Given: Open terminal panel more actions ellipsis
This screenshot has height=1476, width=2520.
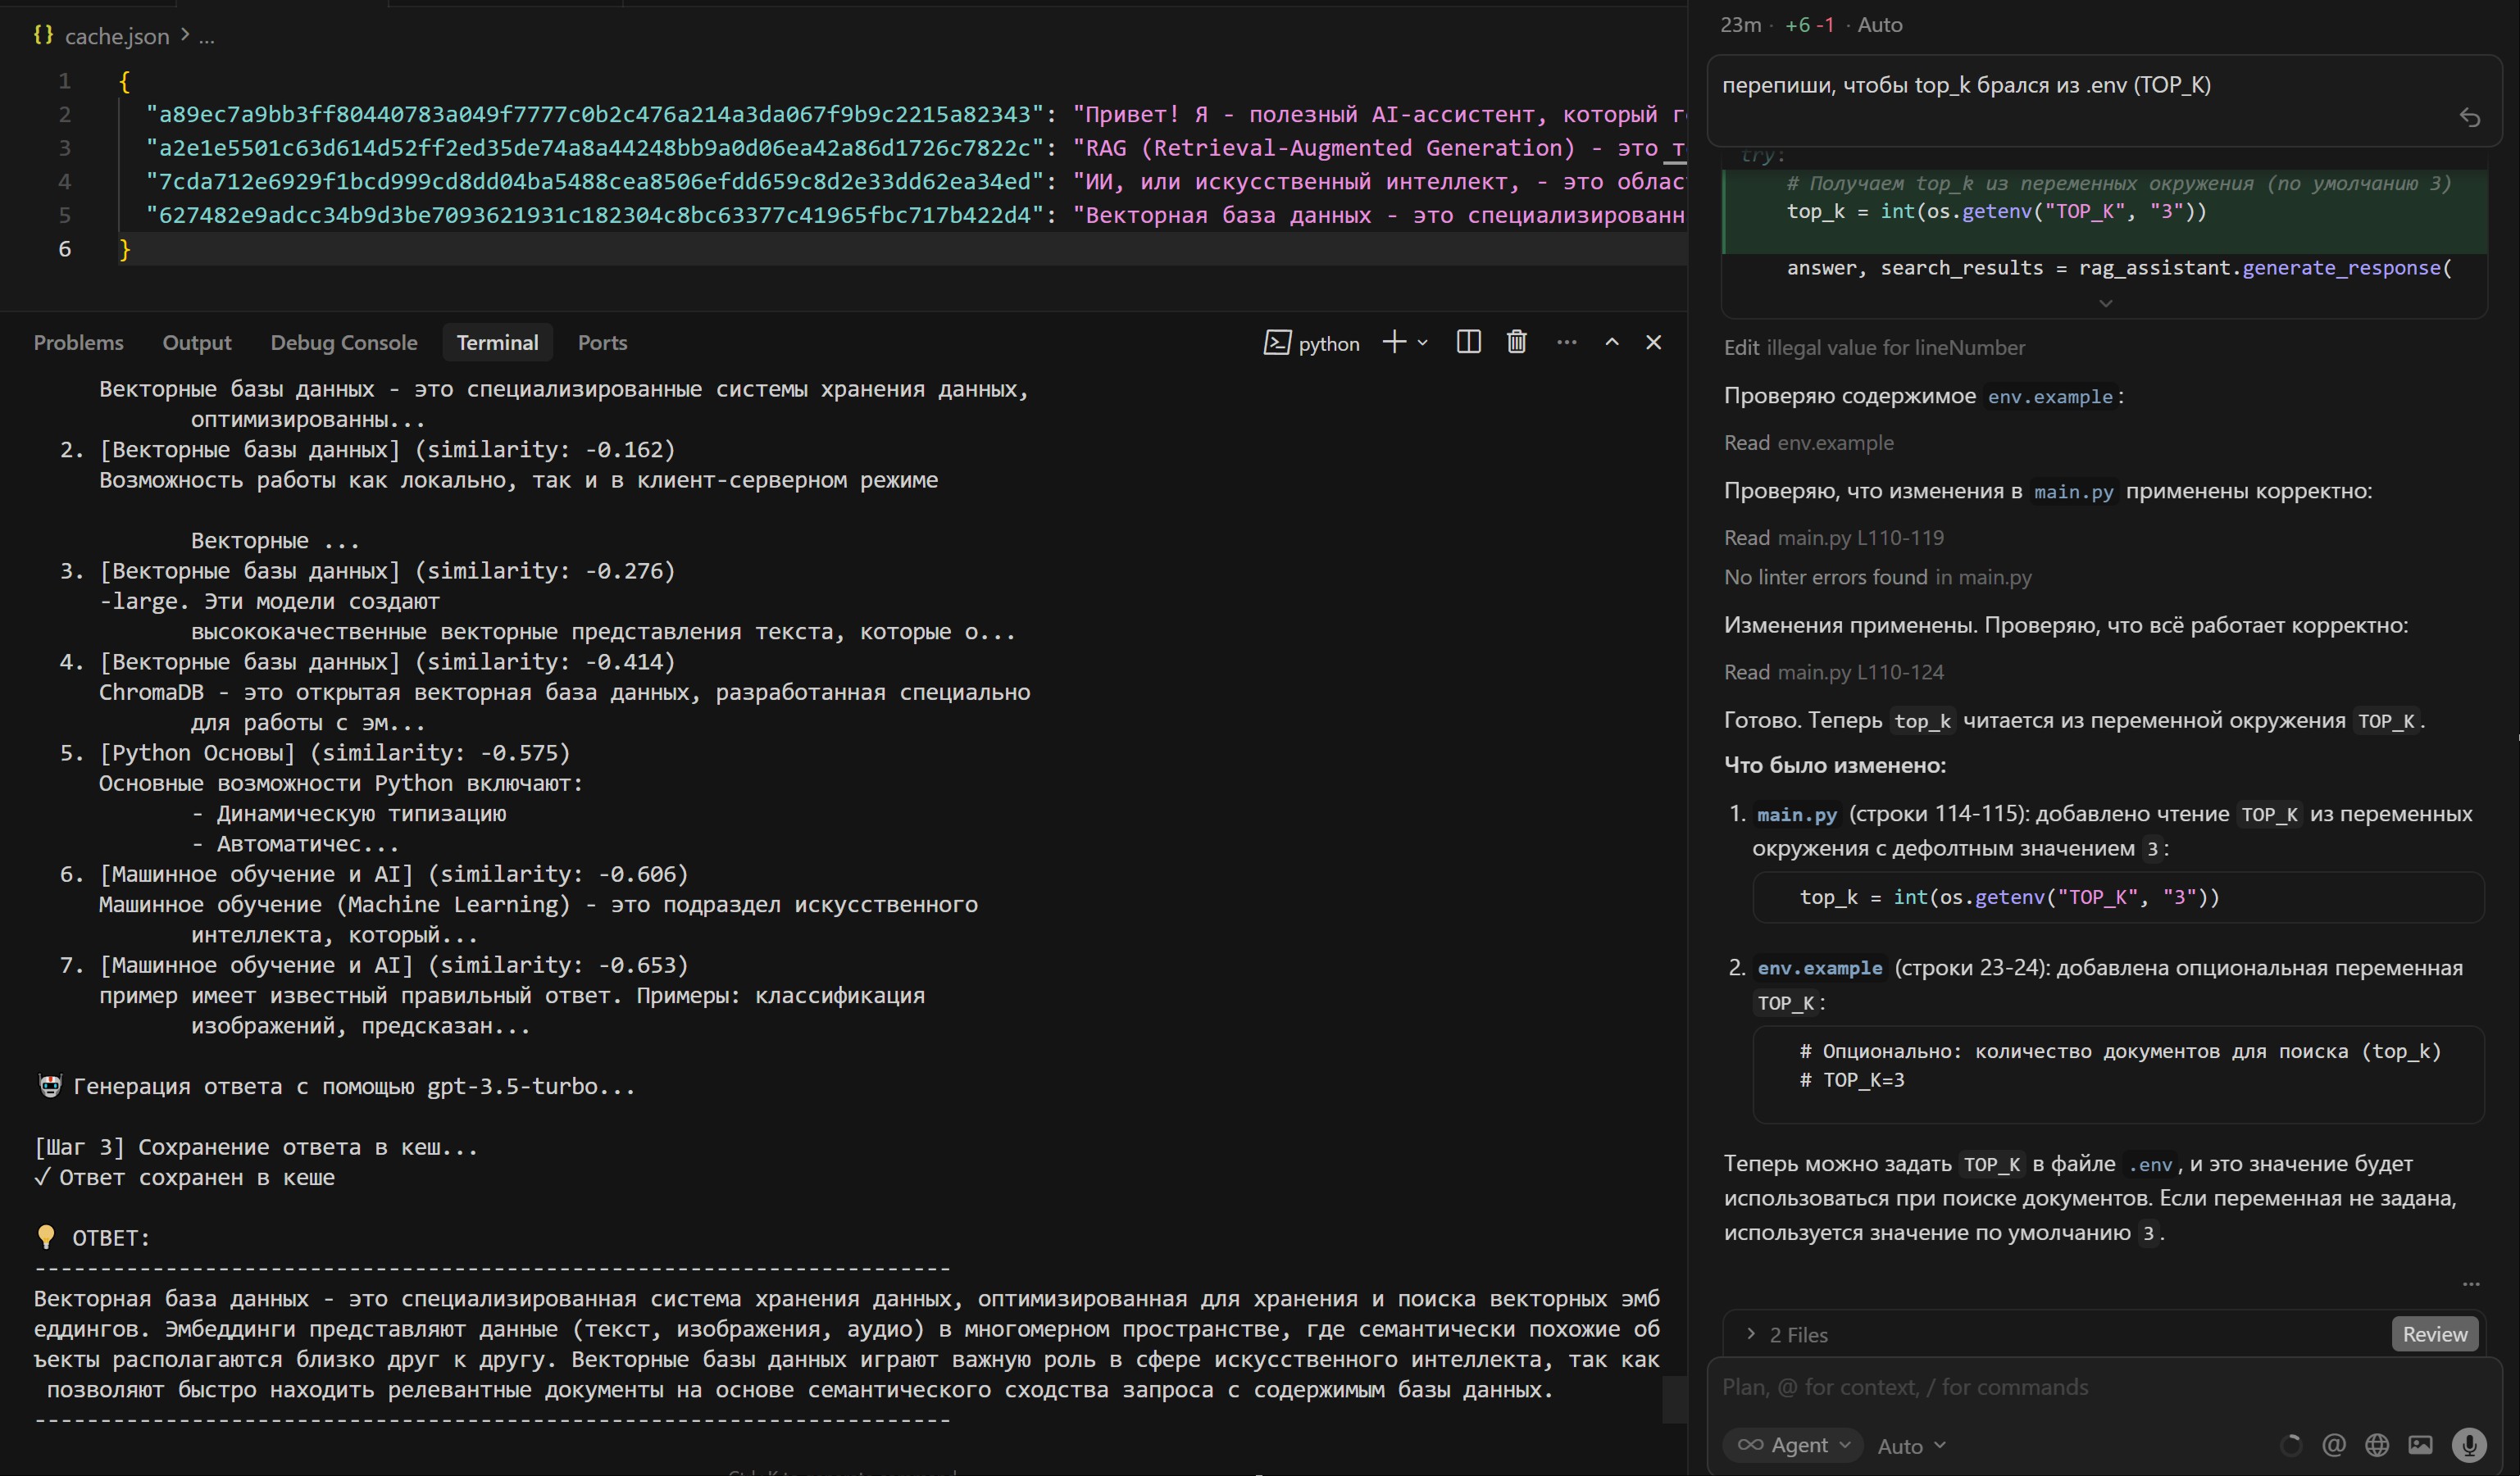Looking at the screenshot, I should coord(1566,342).
